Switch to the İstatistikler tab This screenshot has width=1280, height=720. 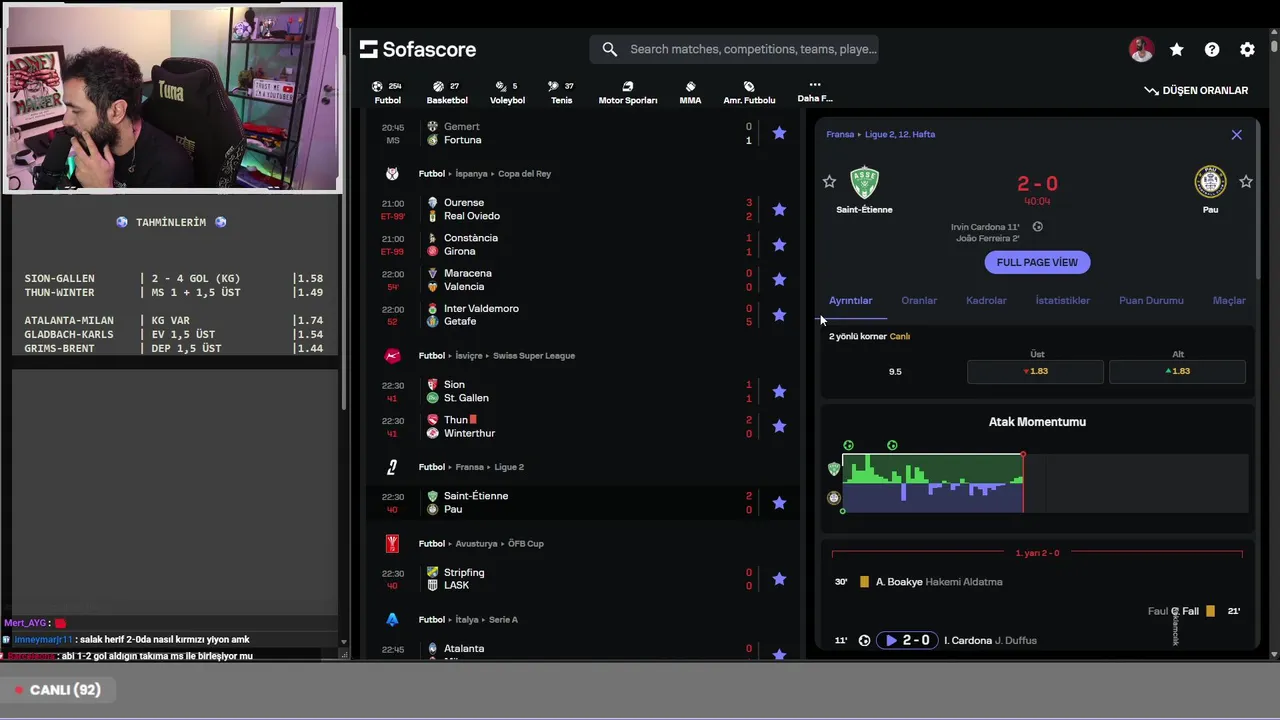point(1062,300)
